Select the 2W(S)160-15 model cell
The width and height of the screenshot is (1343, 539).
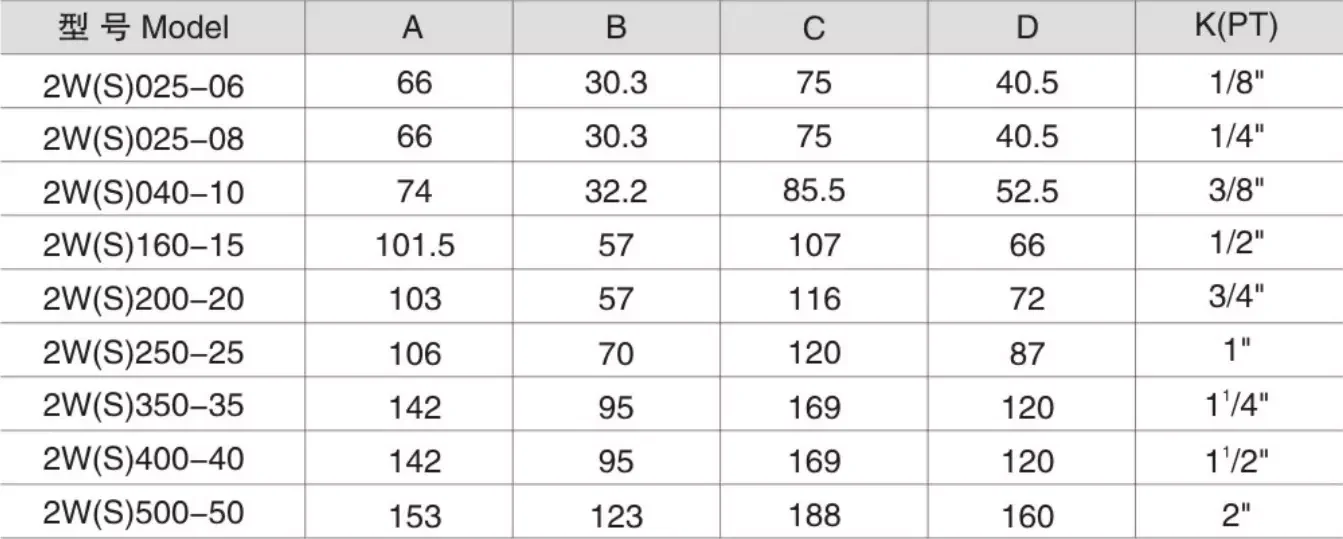tap(144, 244)
